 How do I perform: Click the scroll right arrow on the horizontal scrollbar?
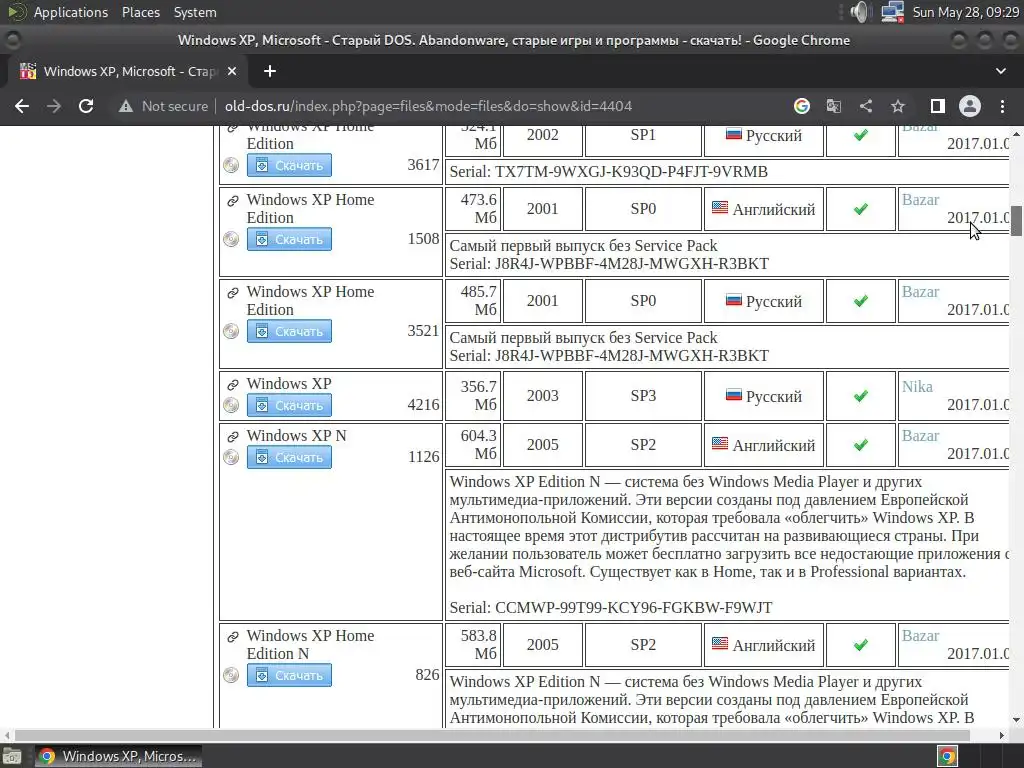coord(1002,735)
